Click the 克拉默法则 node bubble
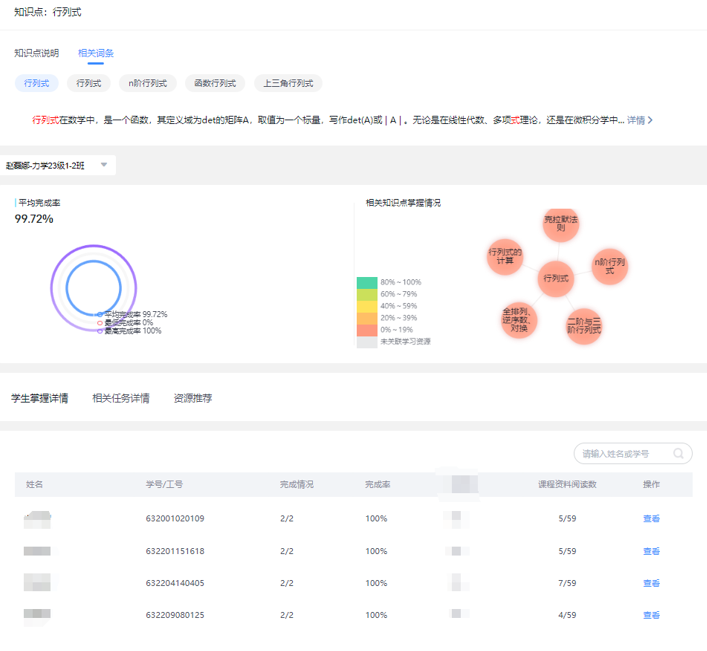This screenshot has width=707, height=651. pyautogui.click(x=560, y=224)
